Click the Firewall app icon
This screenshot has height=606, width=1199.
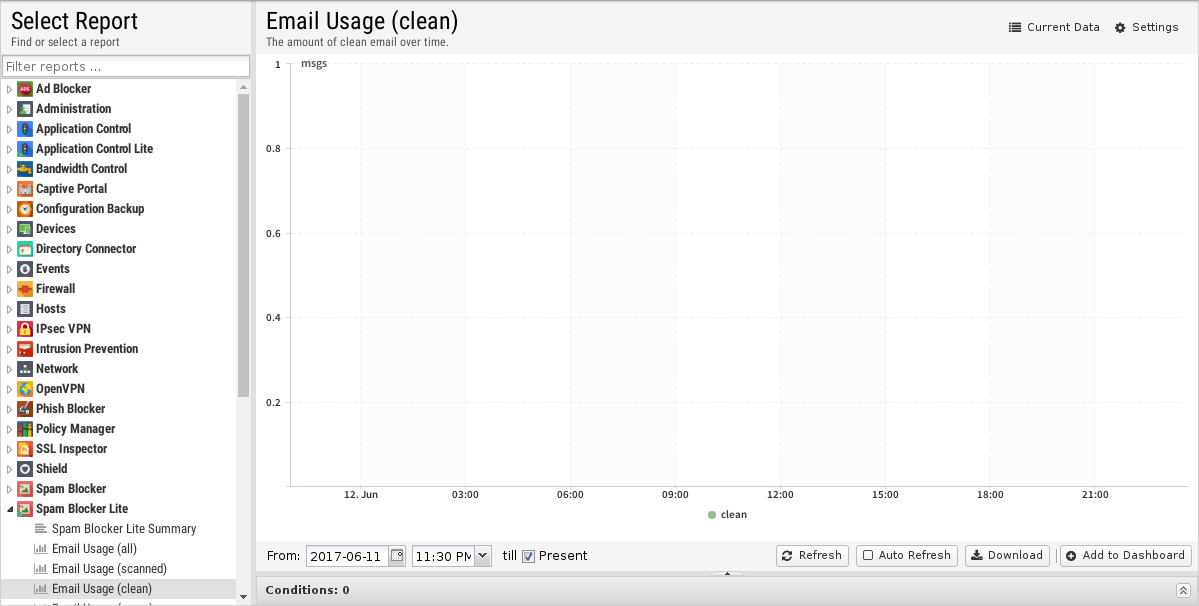click(25, 289)
